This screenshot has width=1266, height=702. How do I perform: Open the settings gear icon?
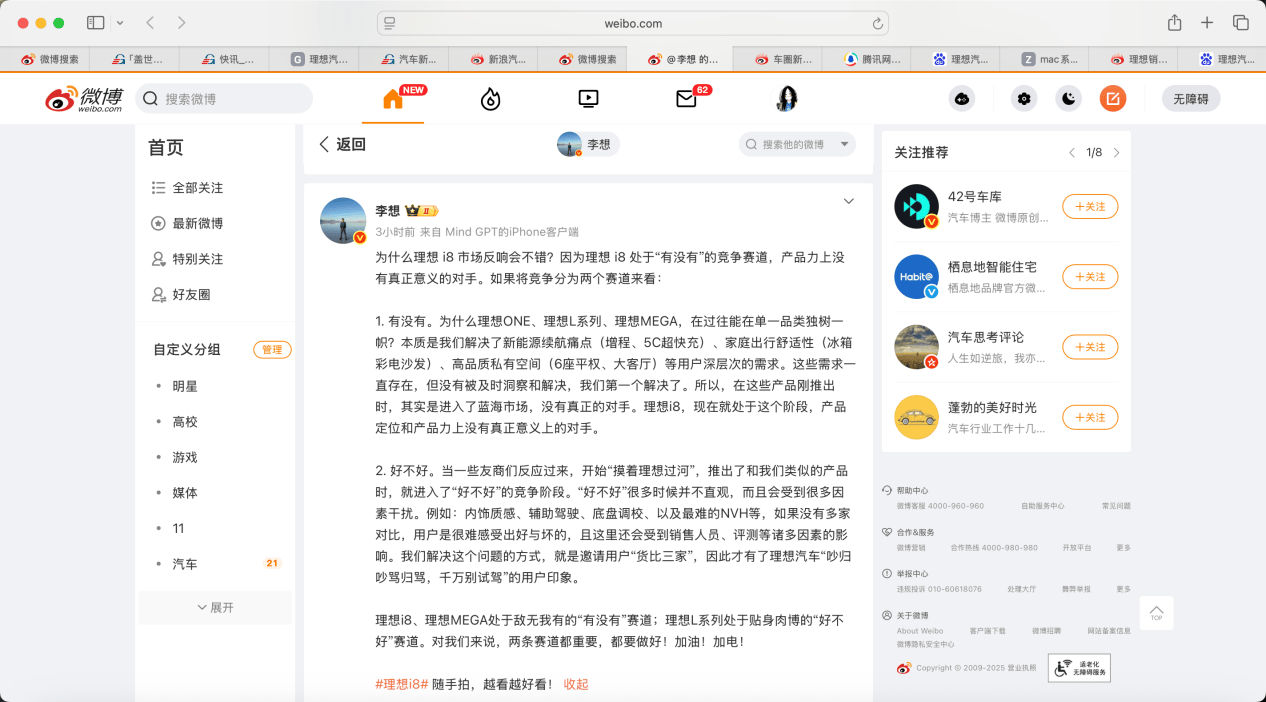point(1023,98)
